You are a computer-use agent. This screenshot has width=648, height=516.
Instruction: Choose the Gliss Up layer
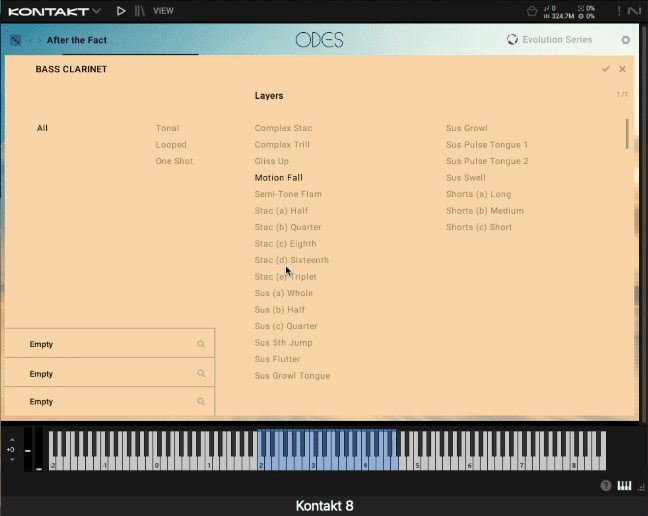[272, 161]
